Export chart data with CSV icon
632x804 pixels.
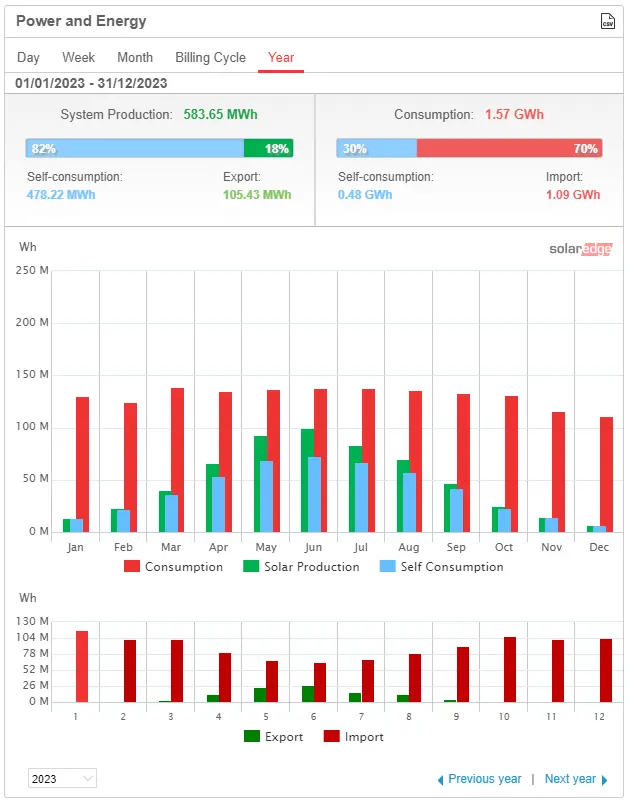[607, 21]
